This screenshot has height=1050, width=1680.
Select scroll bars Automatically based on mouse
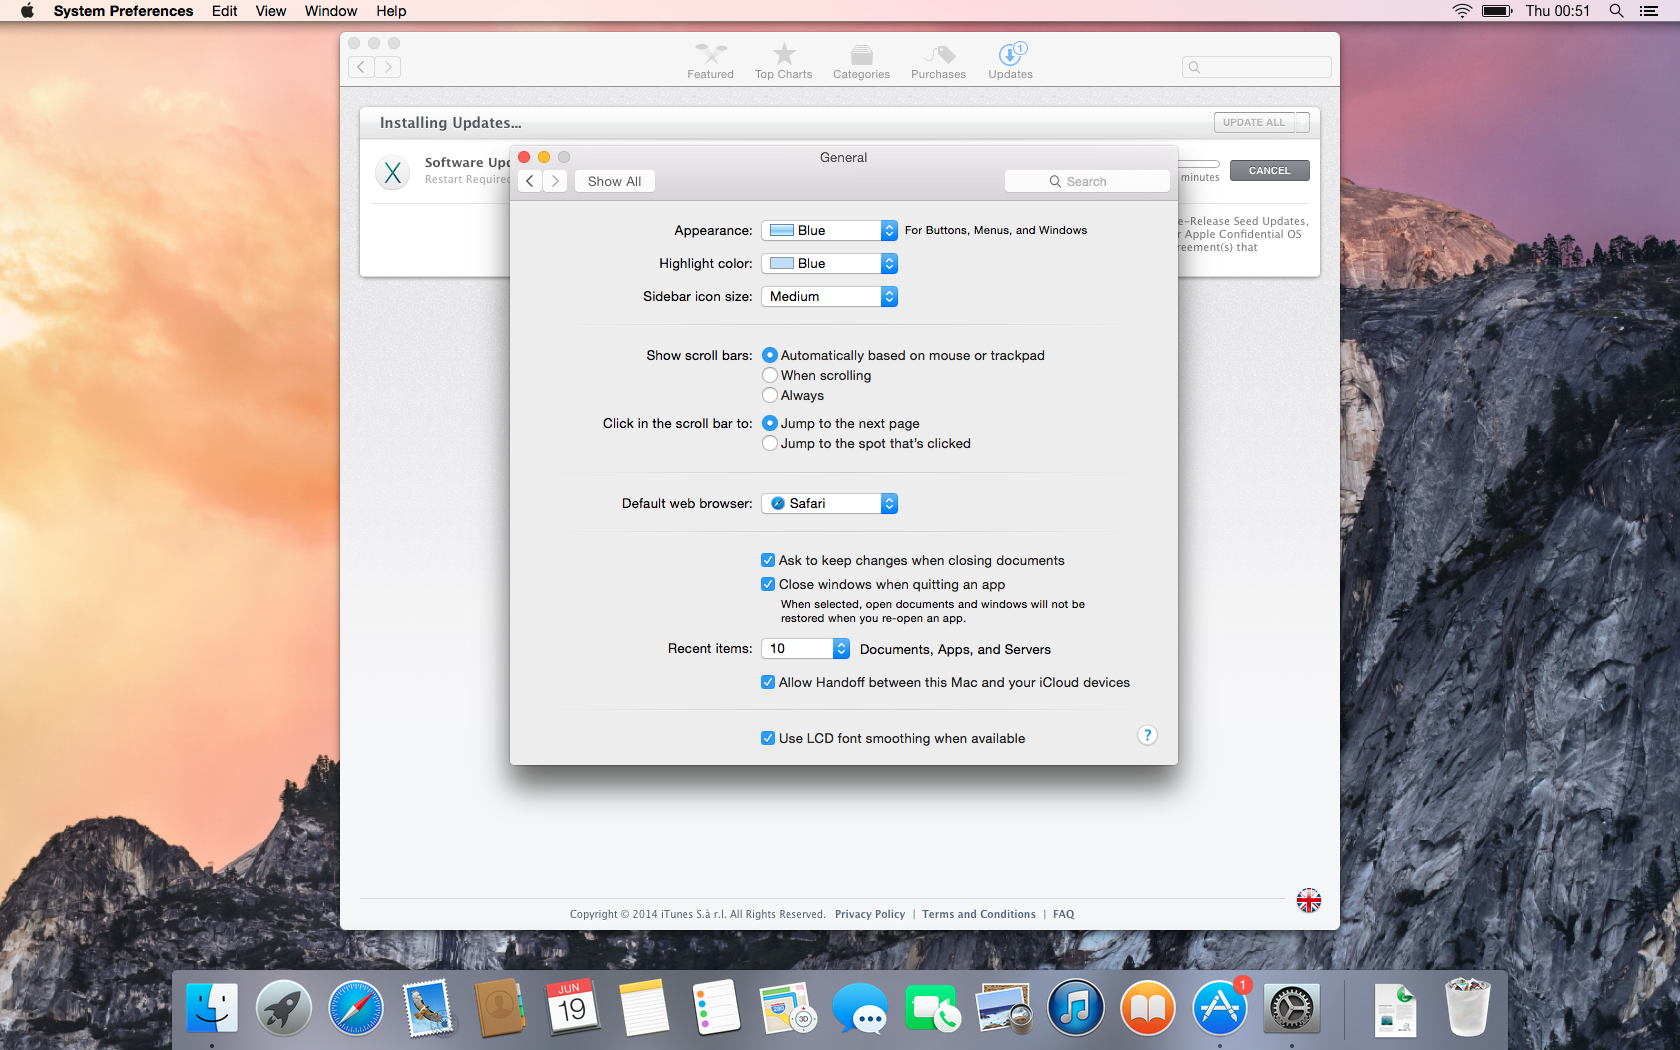point(770,355)
